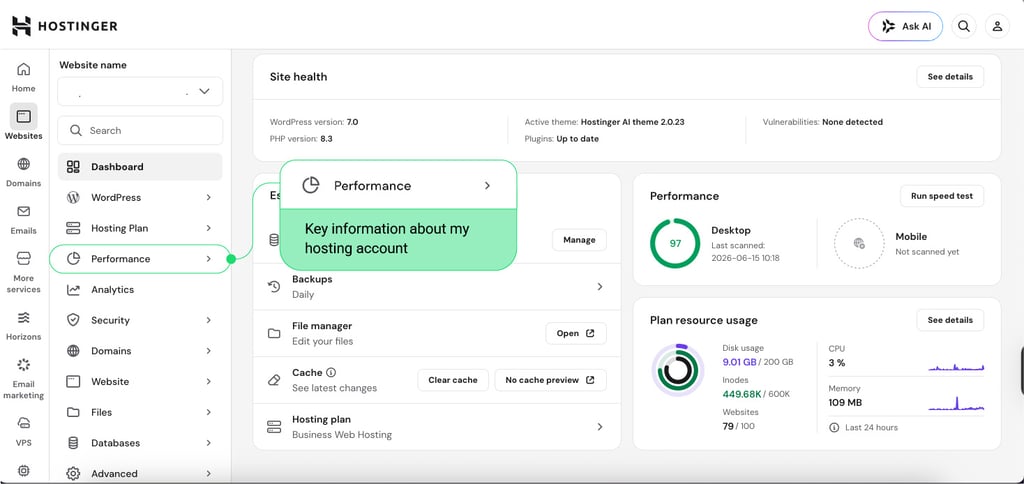Open the Website name dropdown
1024x484 pixels.
tap(140, 91)
